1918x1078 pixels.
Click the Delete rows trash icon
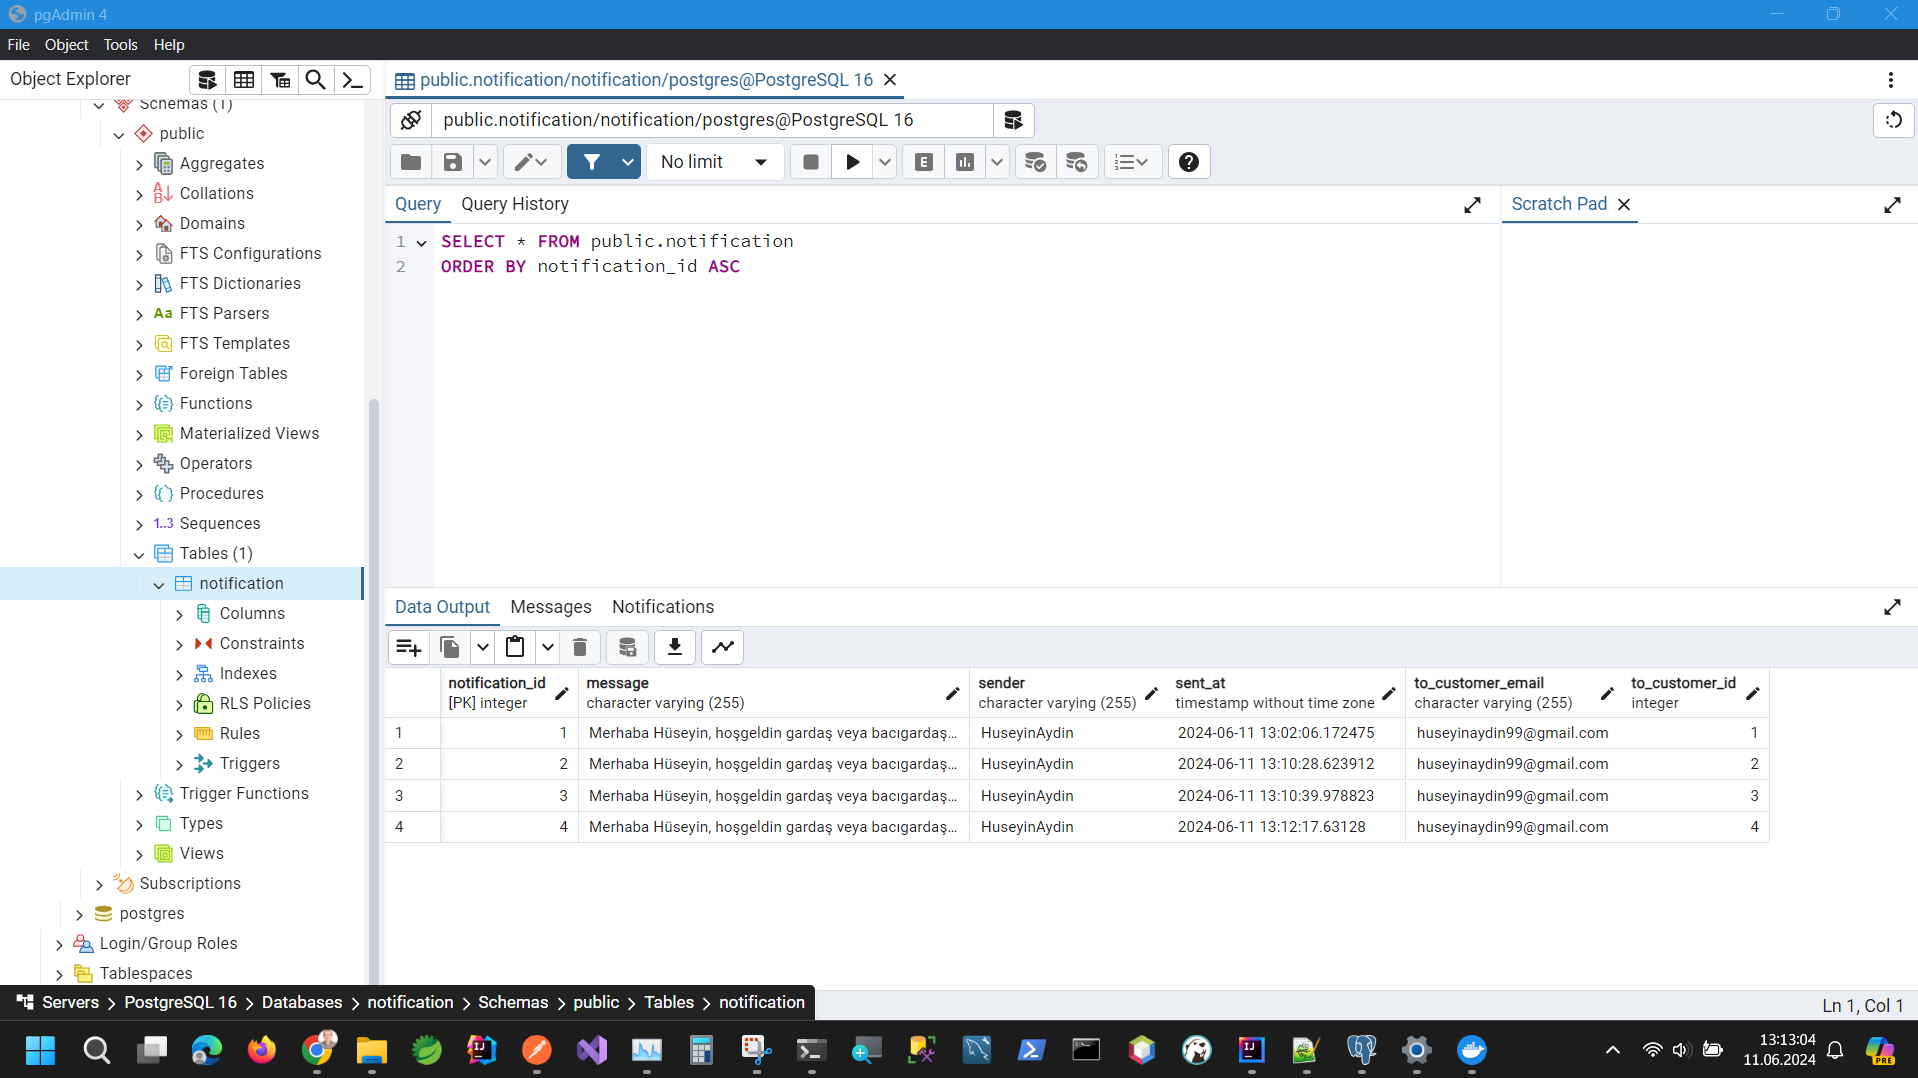click(x=580, y=647)
